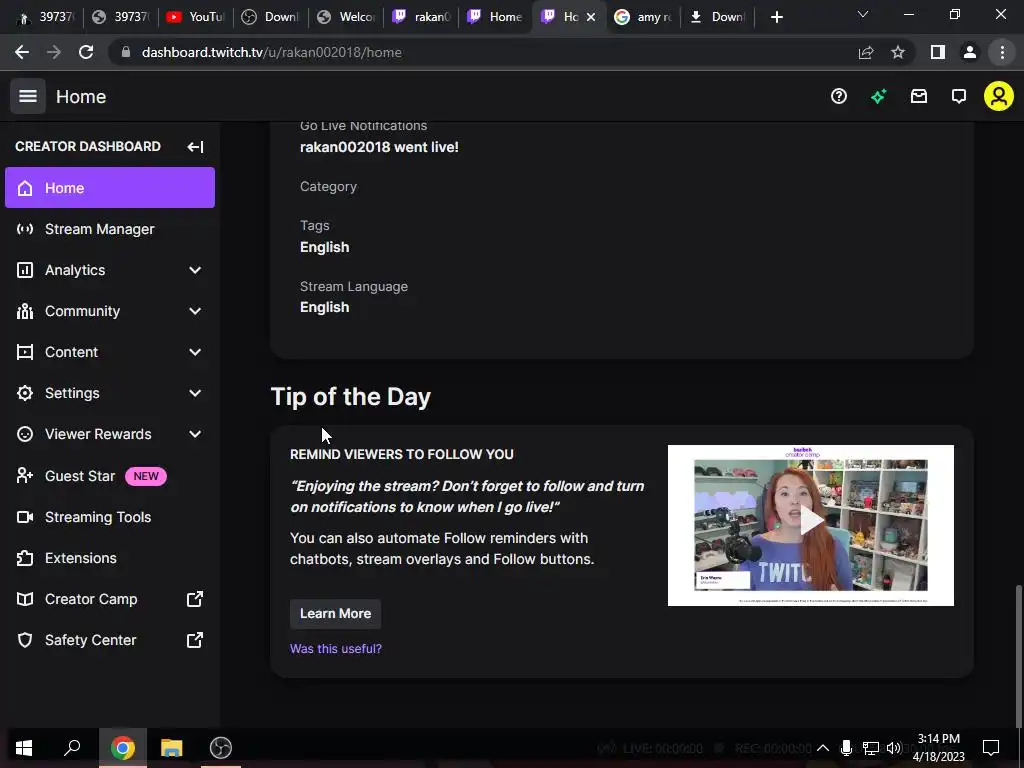This screenshot has width=1024, height=768.
Task: Show hidden system tray icons
Action: (823, 748)
